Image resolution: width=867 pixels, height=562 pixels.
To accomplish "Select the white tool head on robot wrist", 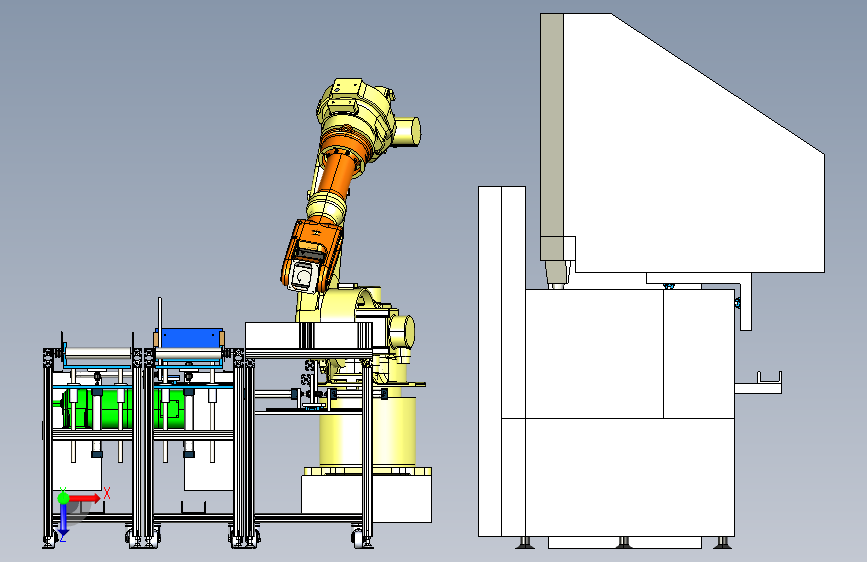I will point(304,275).
